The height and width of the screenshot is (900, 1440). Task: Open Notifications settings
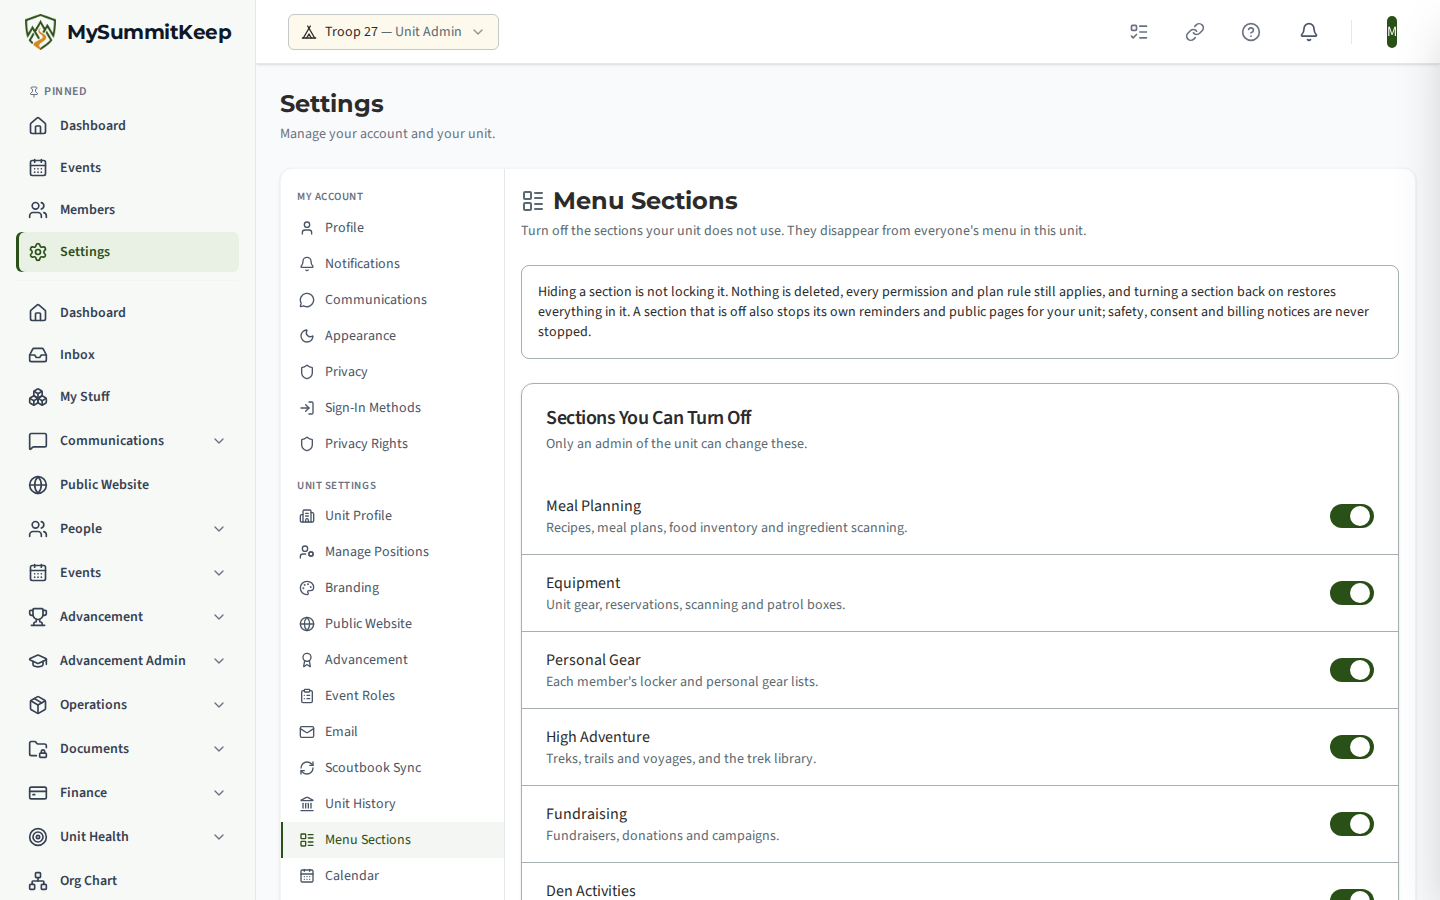392,264
